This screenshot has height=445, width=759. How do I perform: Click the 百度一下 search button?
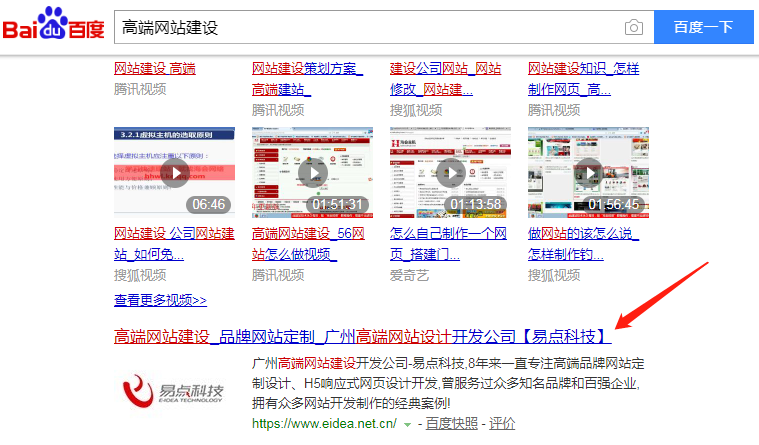pyautogui.click(x=703, y=27)
